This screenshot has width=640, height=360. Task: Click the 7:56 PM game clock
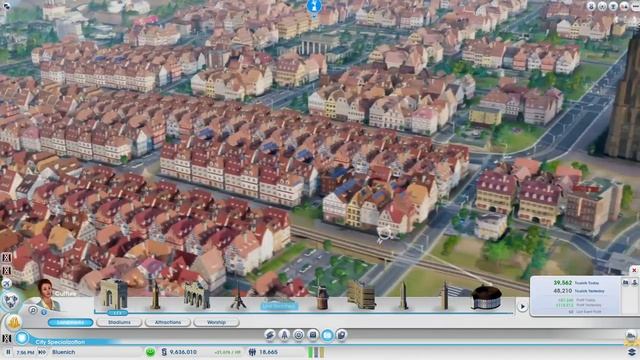(x=25, y=352)
